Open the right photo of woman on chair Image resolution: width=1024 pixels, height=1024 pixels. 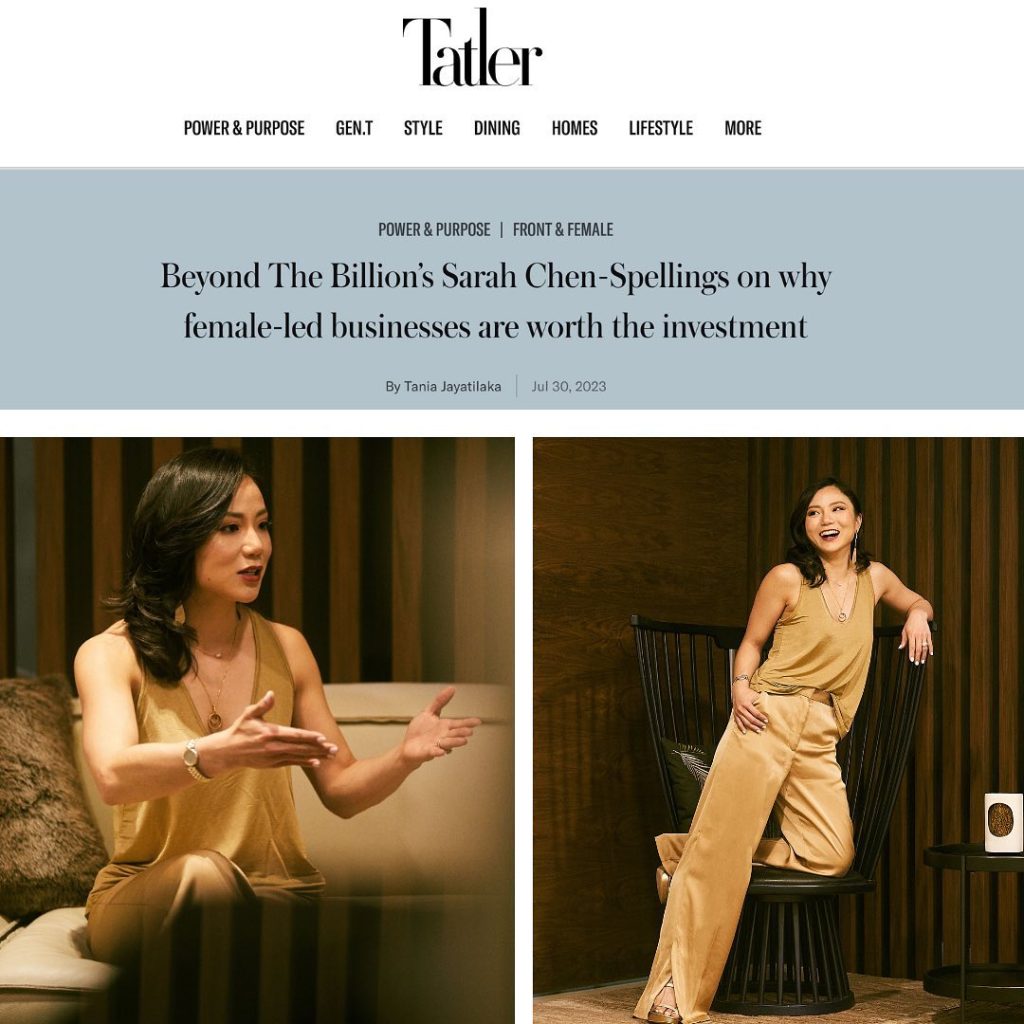point(778,730)
